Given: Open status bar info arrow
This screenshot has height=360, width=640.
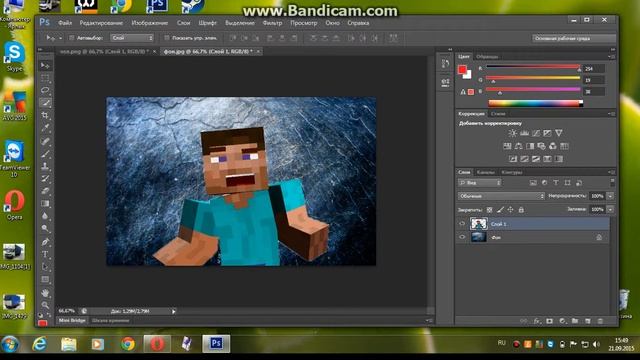Looking at the screenshot, I should (173, 311).
